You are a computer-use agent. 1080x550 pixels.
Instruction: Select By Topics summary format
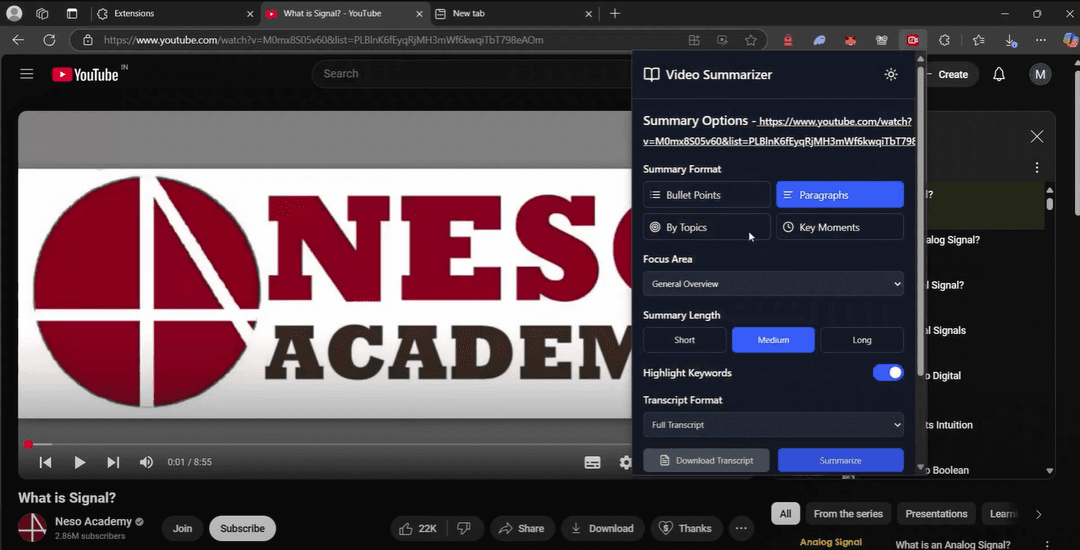[x=707, y=227]
